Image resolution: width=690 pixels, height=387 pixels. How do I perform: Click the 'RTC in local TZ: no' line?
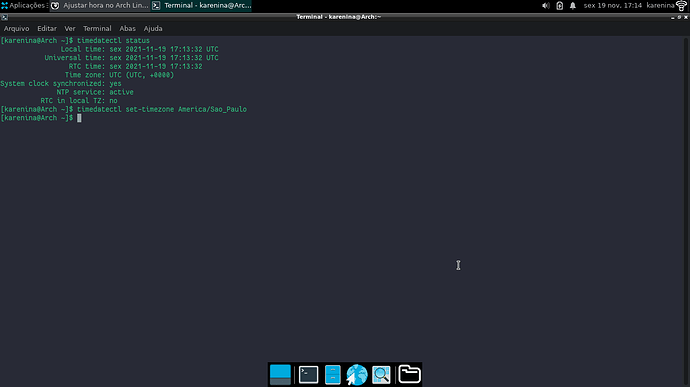(x=79, y=101)
